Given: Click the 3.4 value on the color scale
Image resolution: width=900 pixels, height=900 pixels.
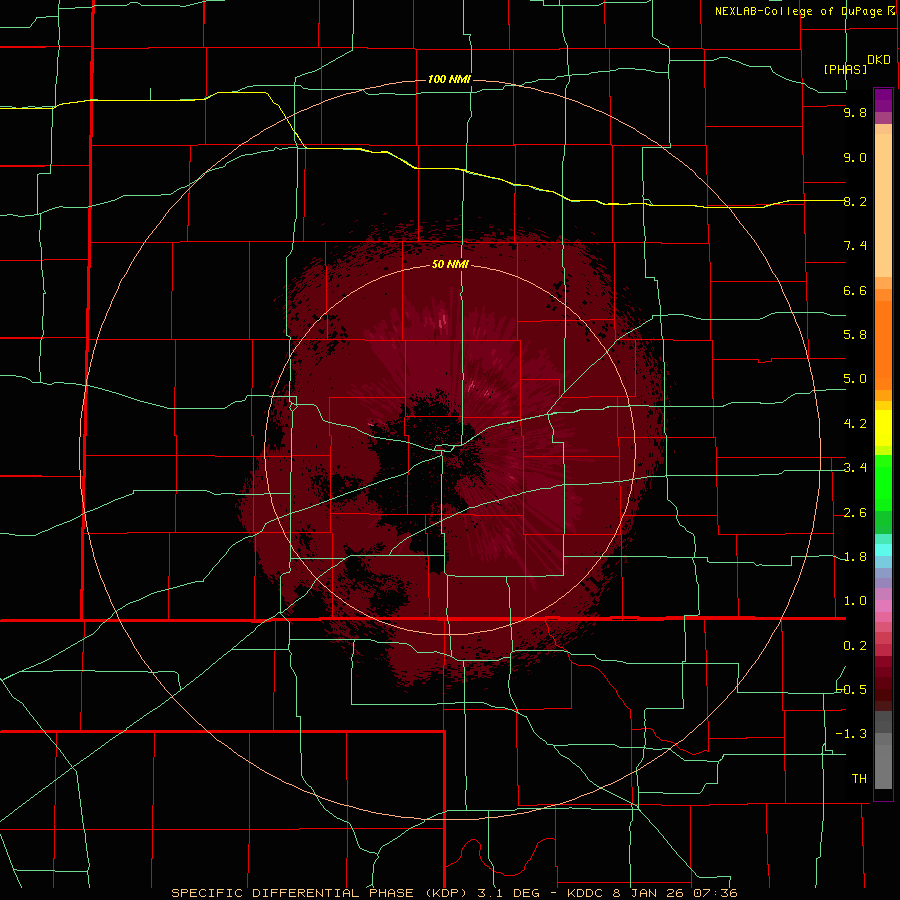Looking at the screenshot, I should 855,468.
